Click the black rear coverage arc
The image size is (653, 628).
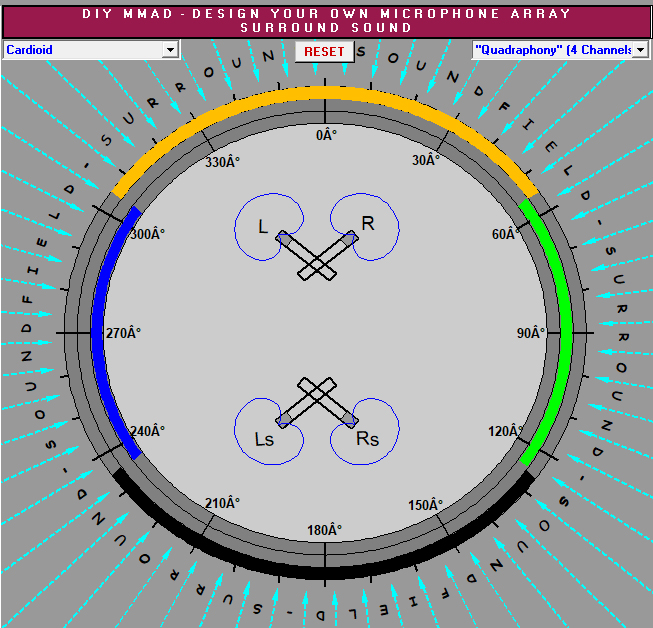click(x=326, y=571)
